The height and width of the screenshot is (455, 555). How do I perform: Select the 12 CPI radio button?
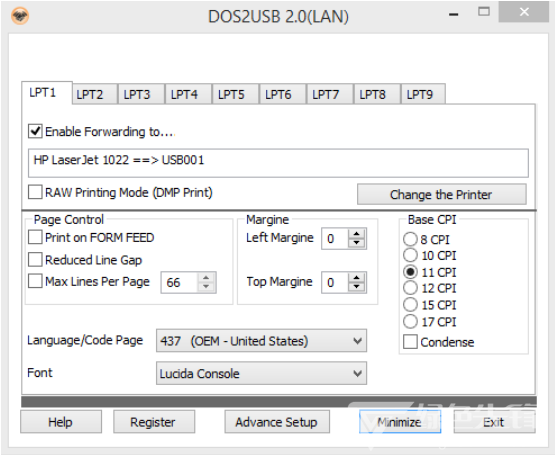click(410, 288)
